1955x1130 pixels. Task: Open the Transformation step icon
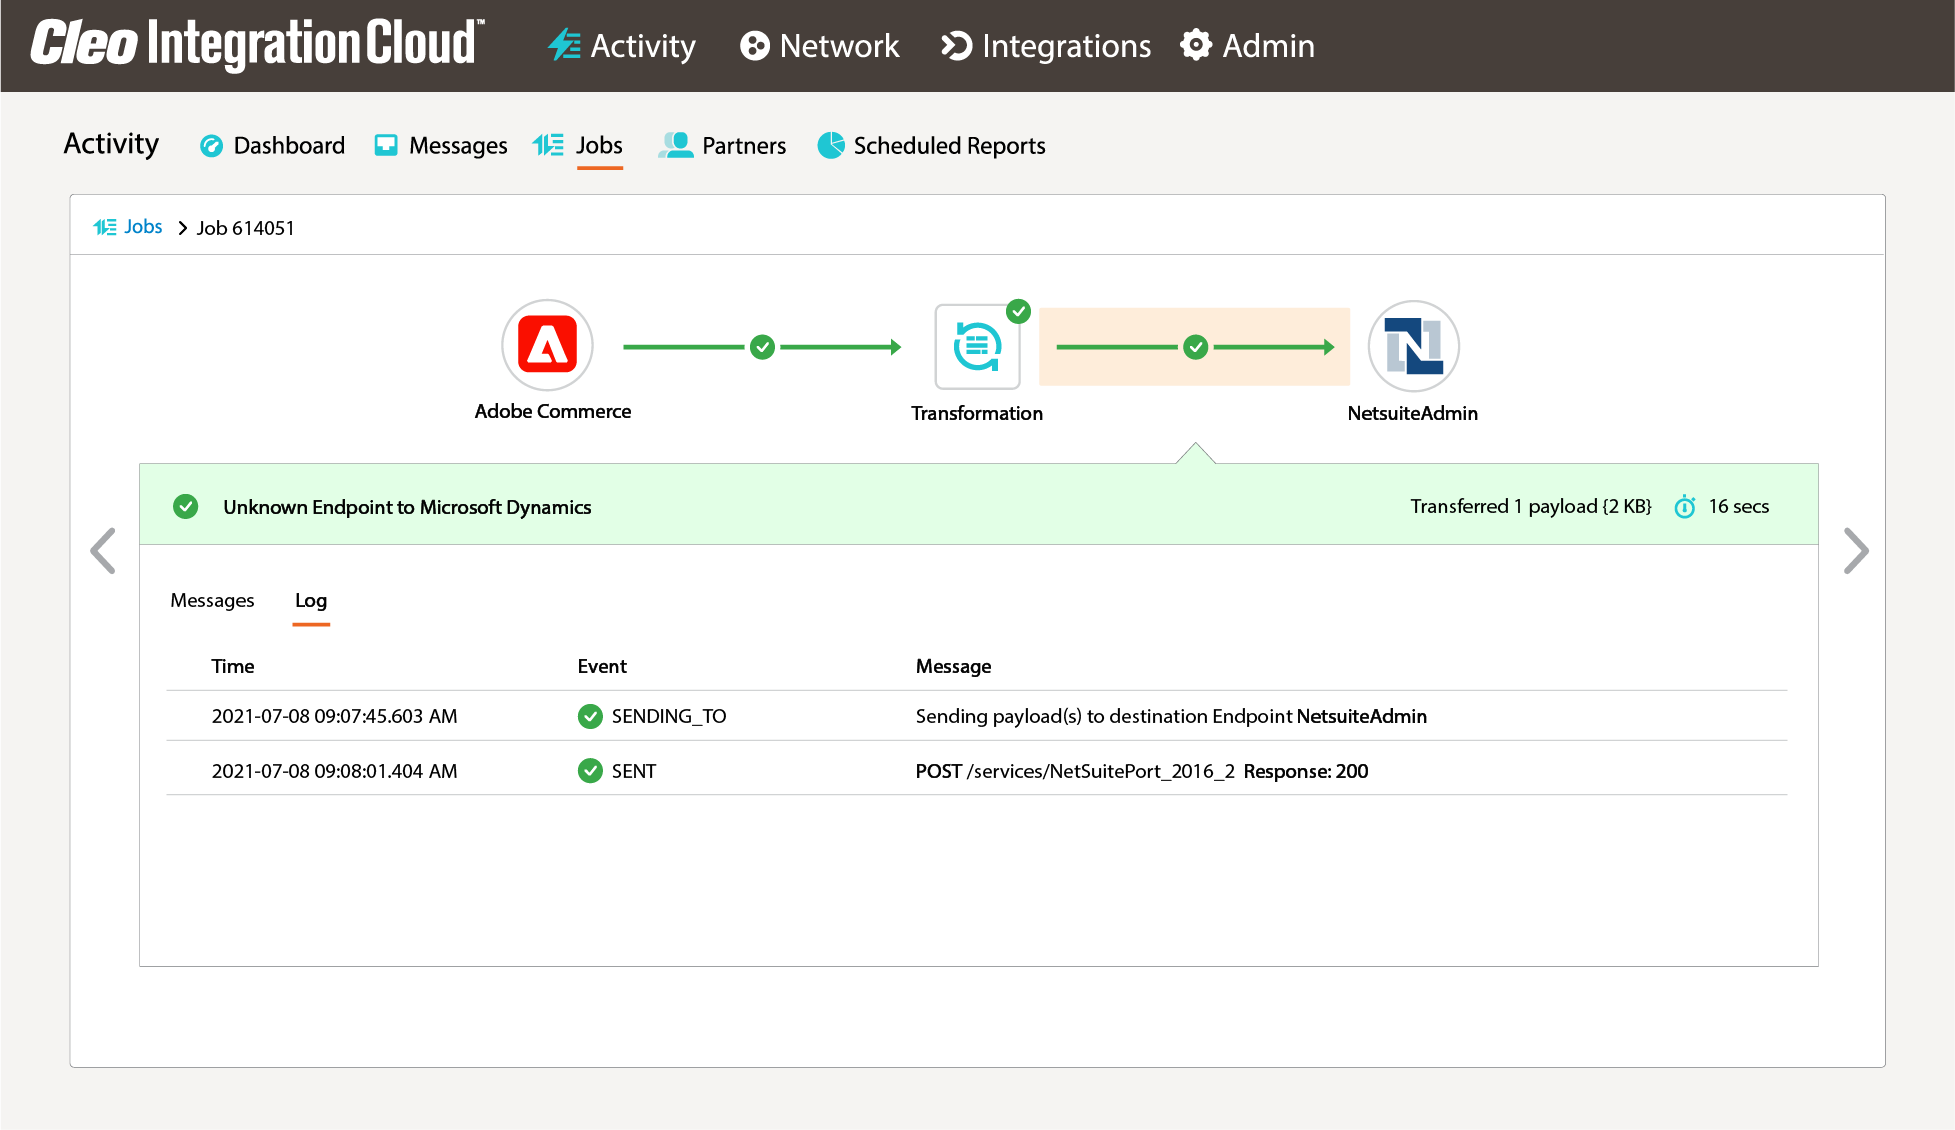[x=977, y=345]
